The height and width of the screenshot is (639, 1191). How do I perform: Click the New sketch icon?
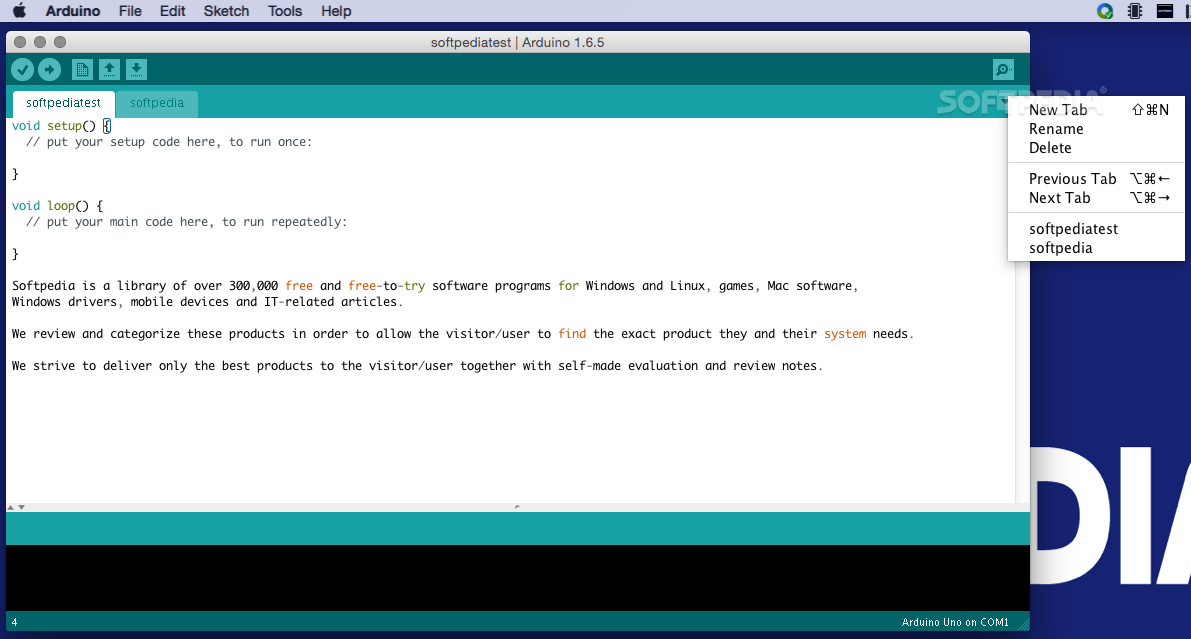click(x=81, y=69)
